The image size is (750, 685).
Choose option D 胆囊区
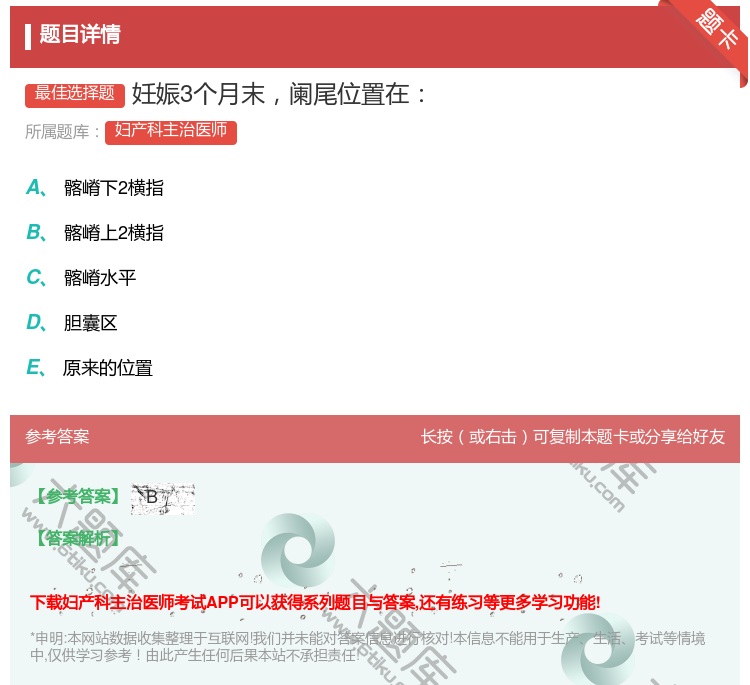(72, 323)
